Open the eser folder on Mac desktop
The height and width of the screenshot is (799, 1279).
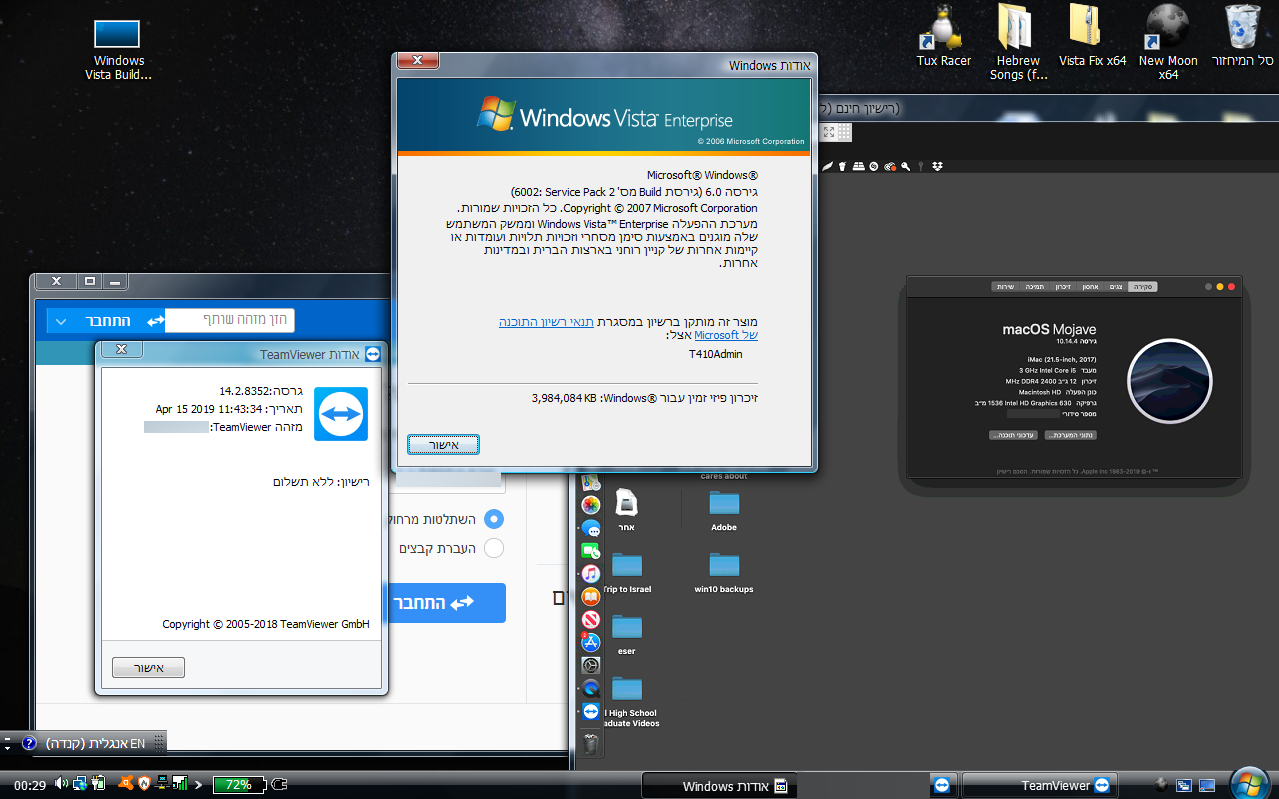point(626,634)
